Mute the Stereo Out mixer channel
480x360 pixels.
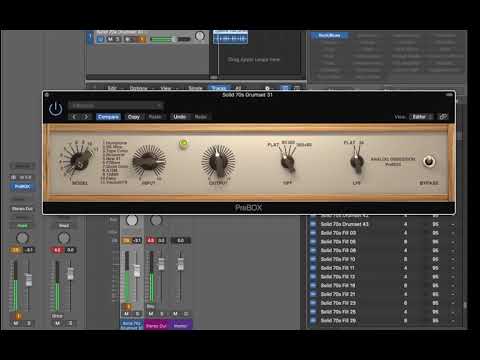(x=151, y=314)
